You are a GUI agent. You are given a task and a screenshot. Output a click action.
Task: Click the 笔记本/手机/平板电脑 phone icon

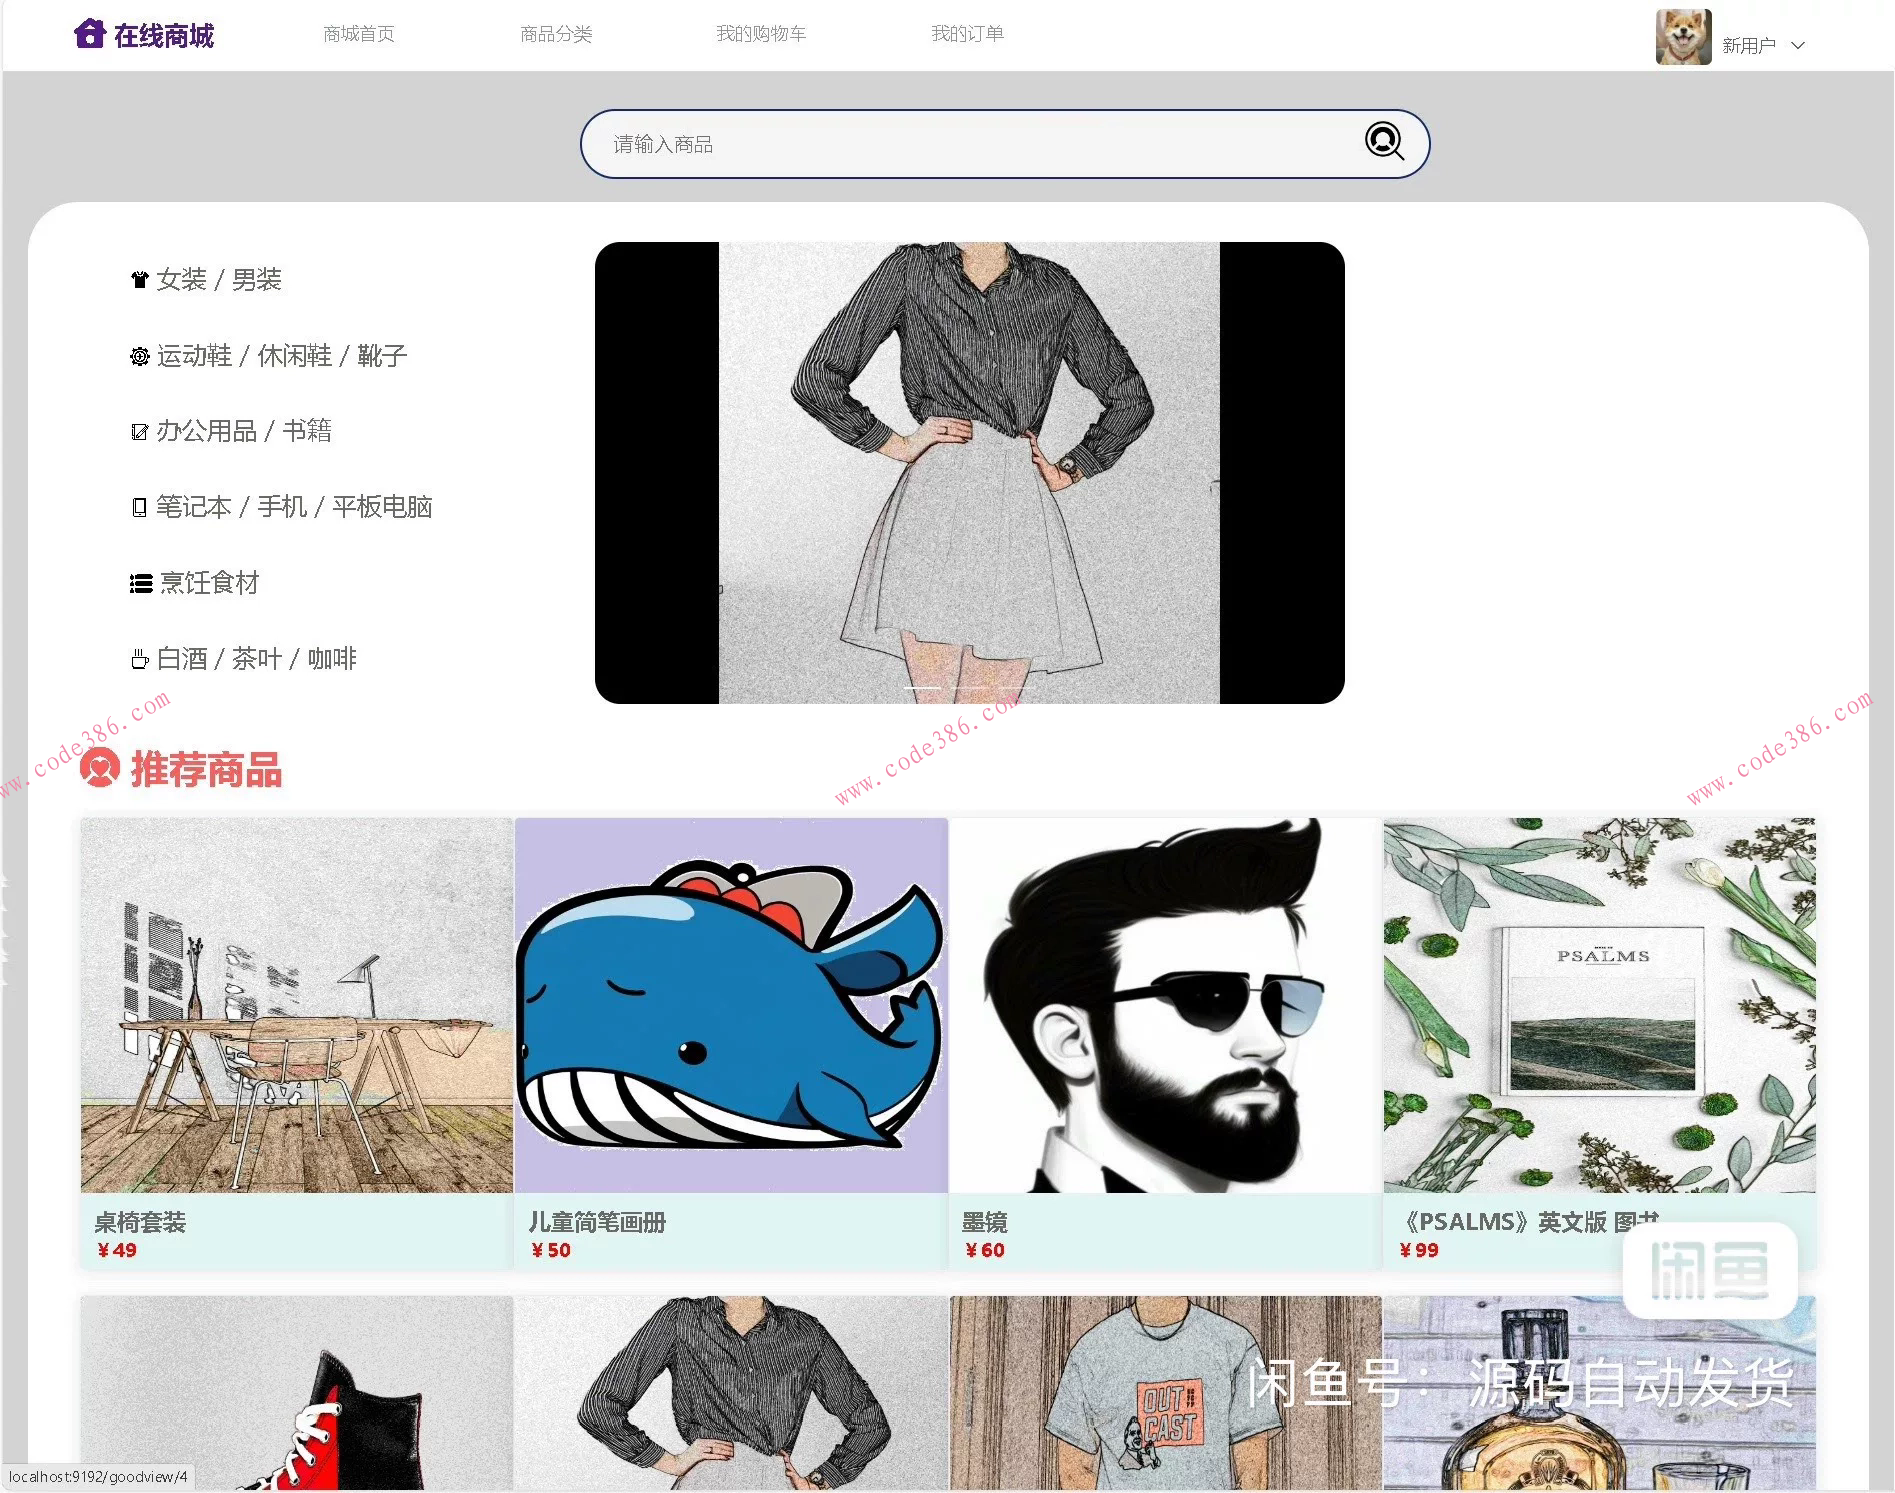[x=140, y=507]
